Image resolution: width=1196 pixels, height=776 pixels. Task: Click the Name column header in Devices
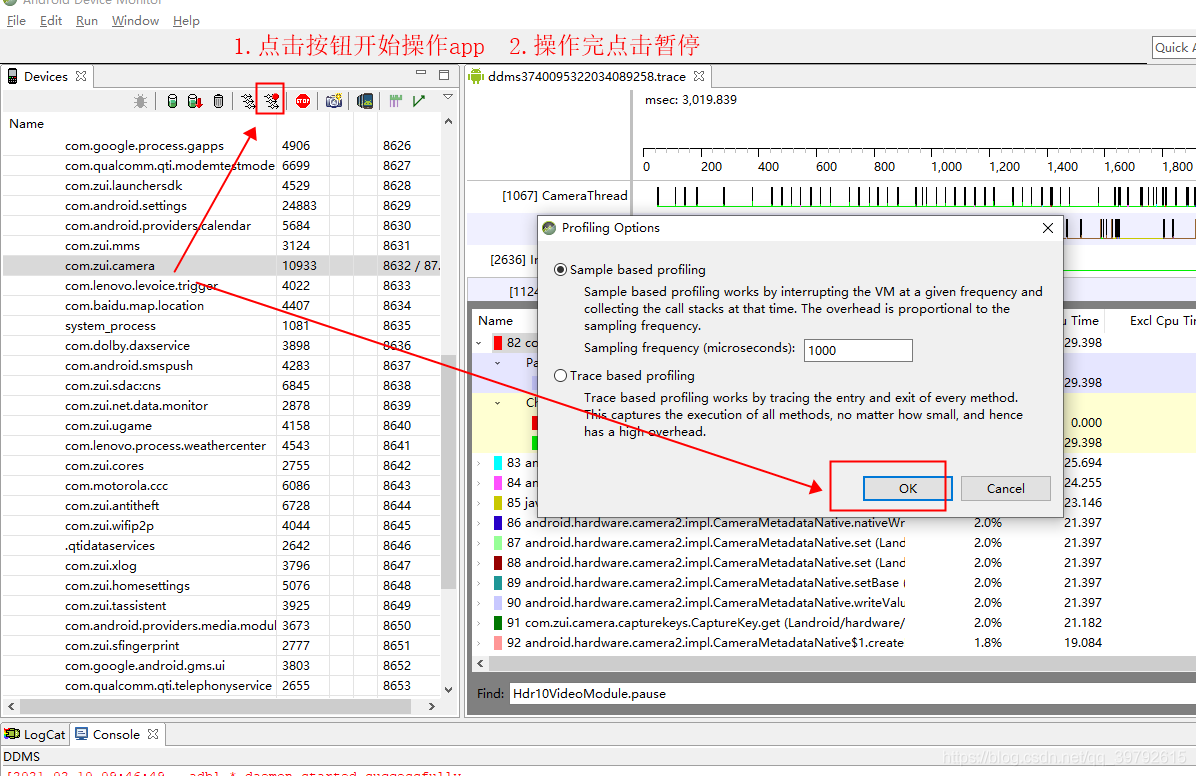point(26,124)
